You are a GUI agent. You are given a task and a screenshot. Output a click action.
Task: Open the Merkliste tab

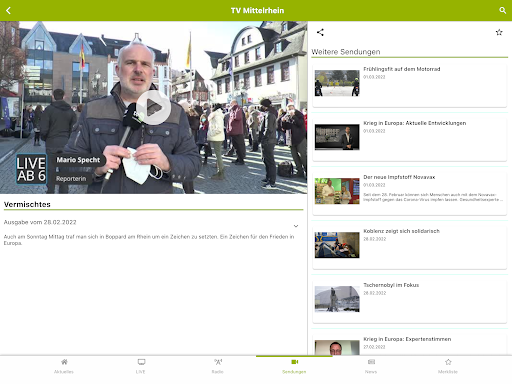pos(448,366)
